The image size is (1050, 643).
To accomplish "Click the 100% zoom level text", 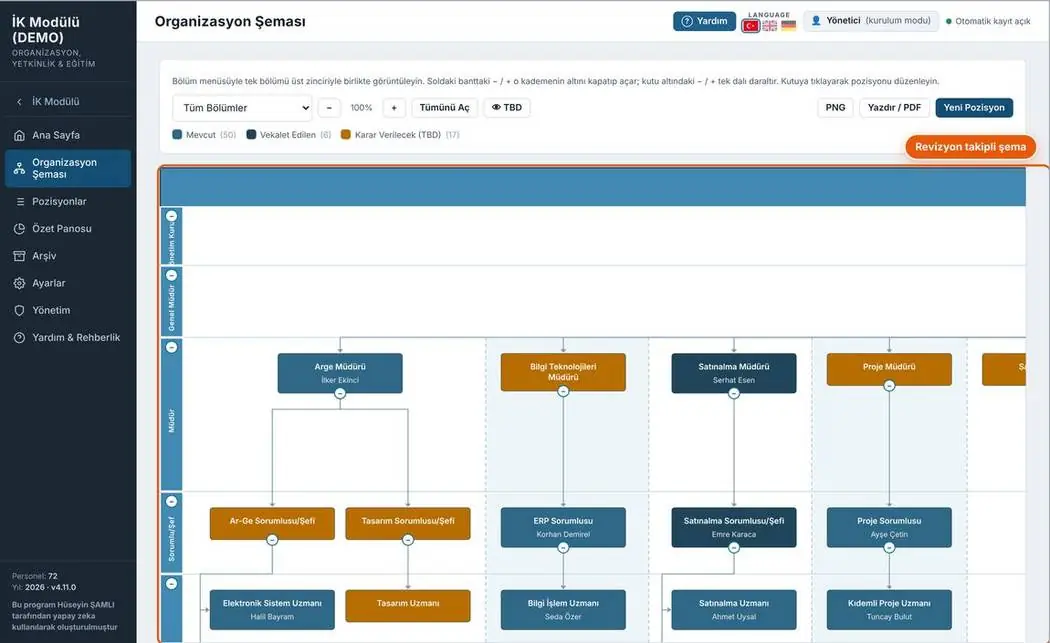I will point(362,108).
